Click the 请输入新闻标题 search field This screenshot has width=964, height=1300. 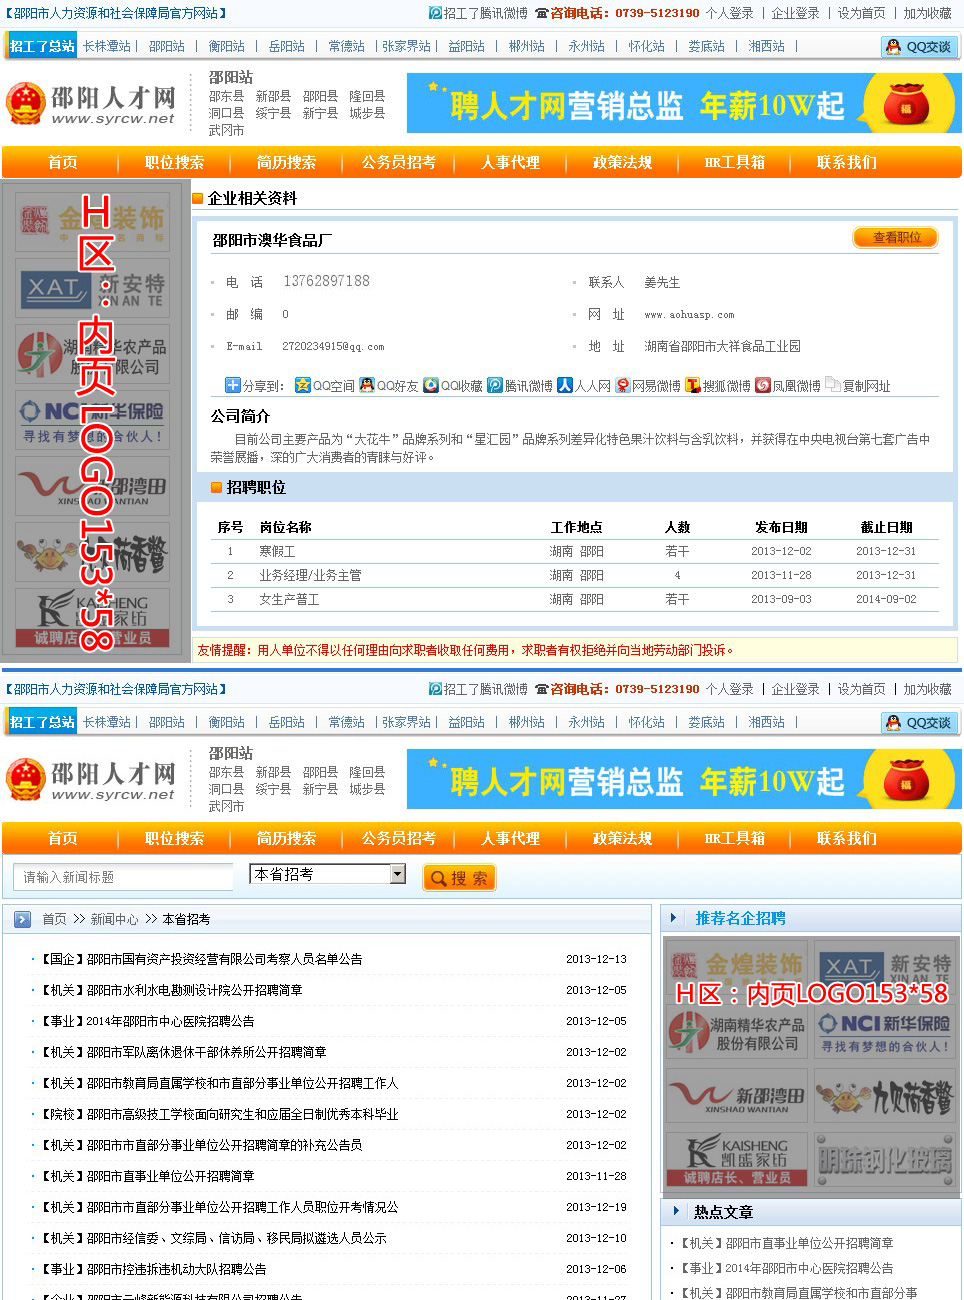[123, 877]
